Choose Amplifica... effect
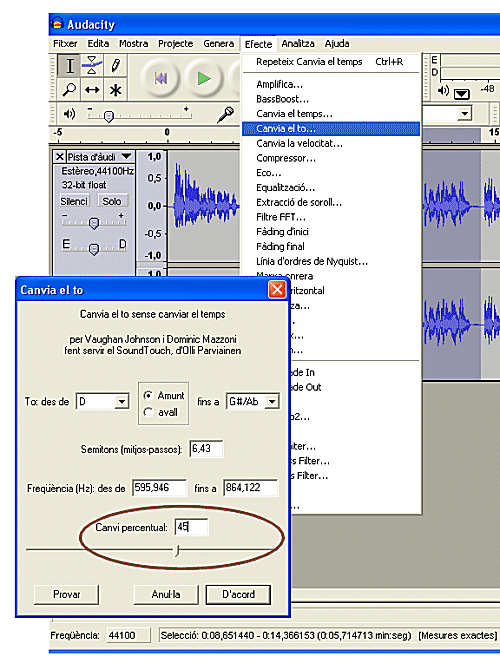The height and width of the screenshot is (663, 500). coord(331,85)
